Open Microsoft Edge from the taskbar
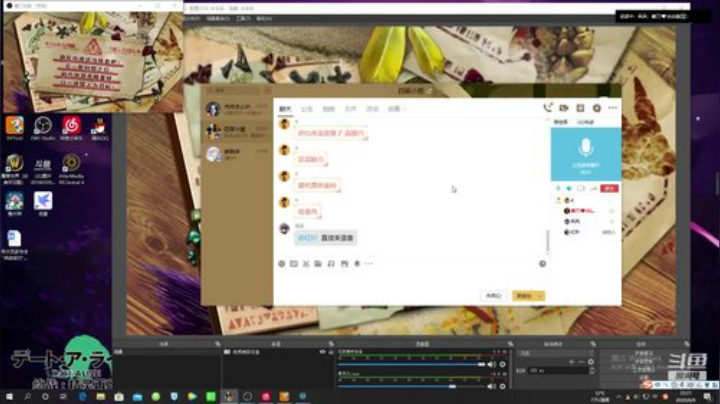Image resolution: width=720 pixels, height=404 pixels. tap(83, 397)
